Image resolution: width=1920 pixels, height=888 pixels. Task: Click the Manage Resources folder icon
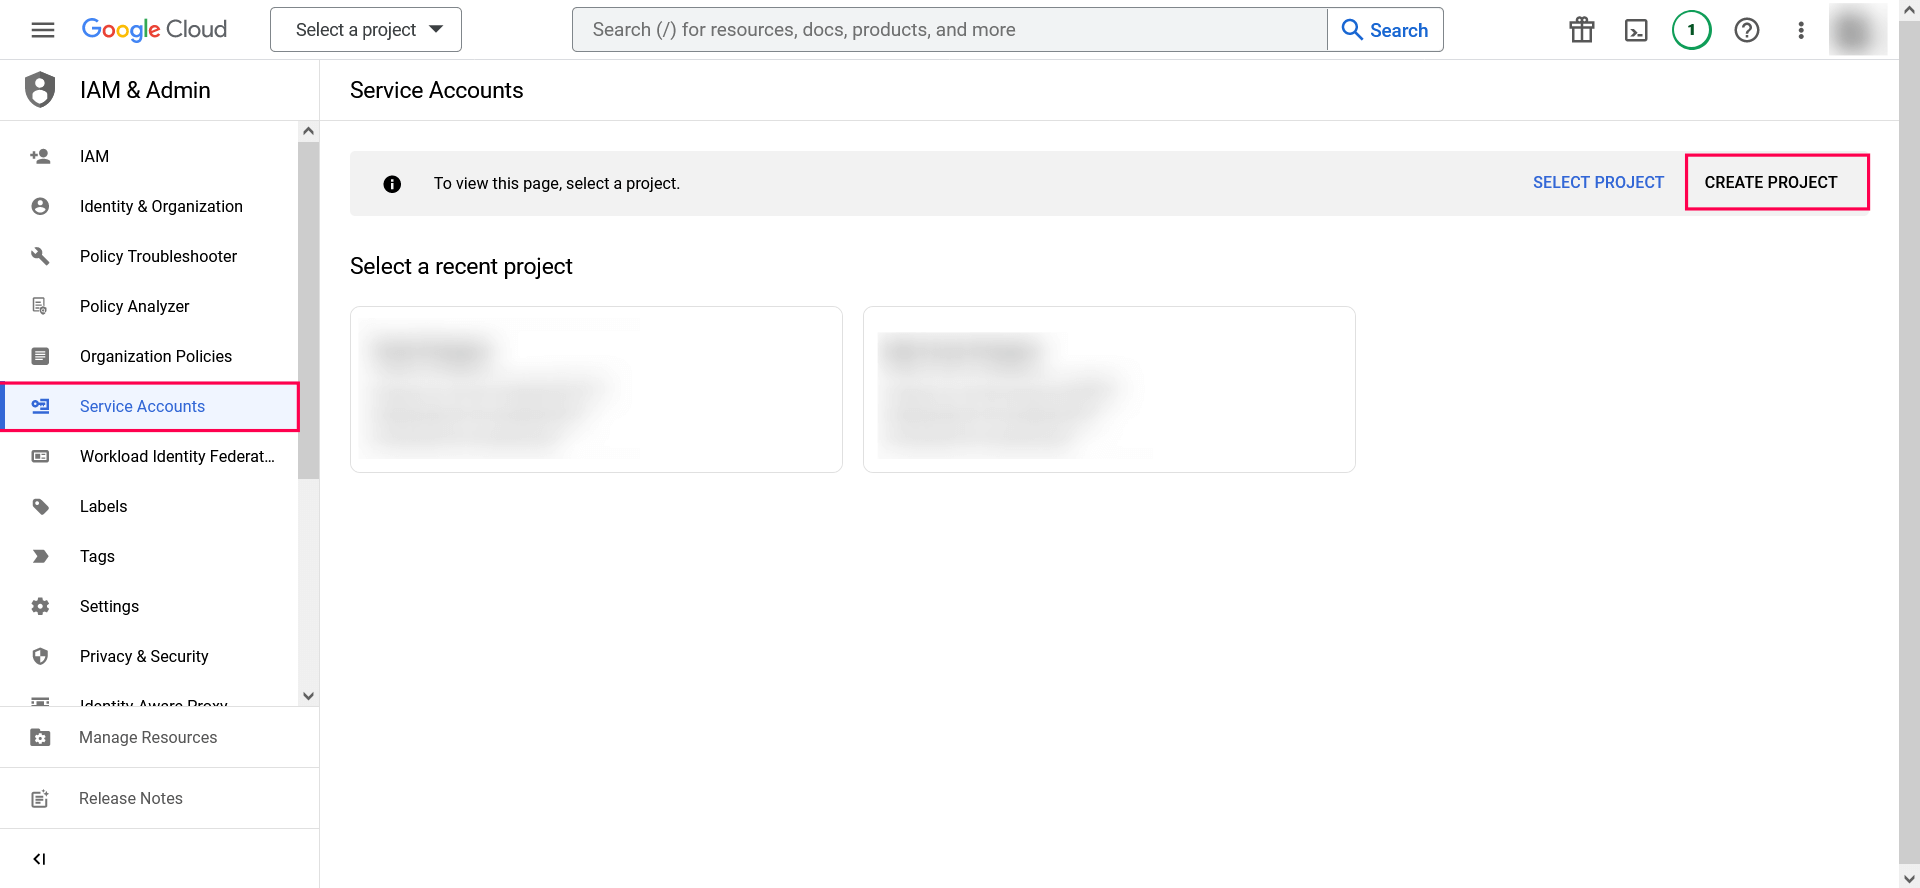point(40,737)
